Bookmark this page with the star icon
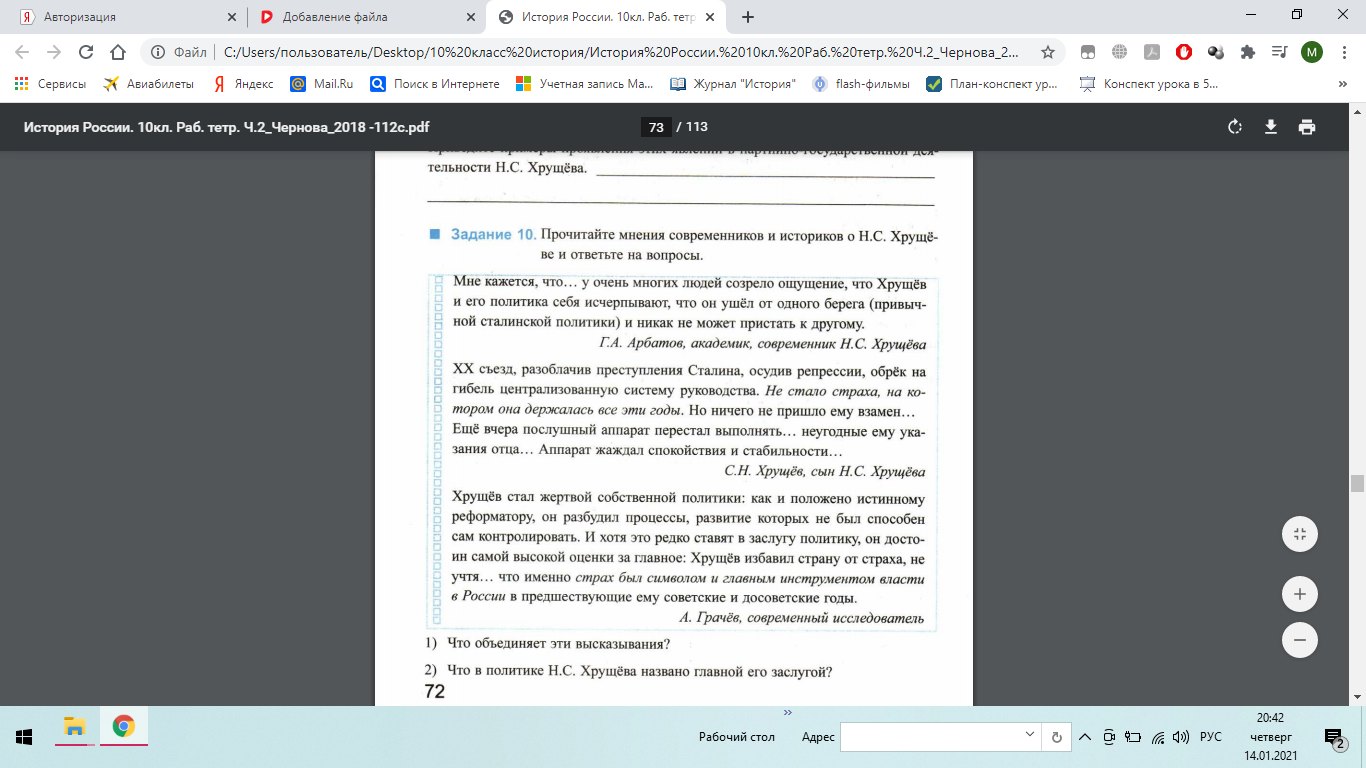 (x=1048, y=52)
